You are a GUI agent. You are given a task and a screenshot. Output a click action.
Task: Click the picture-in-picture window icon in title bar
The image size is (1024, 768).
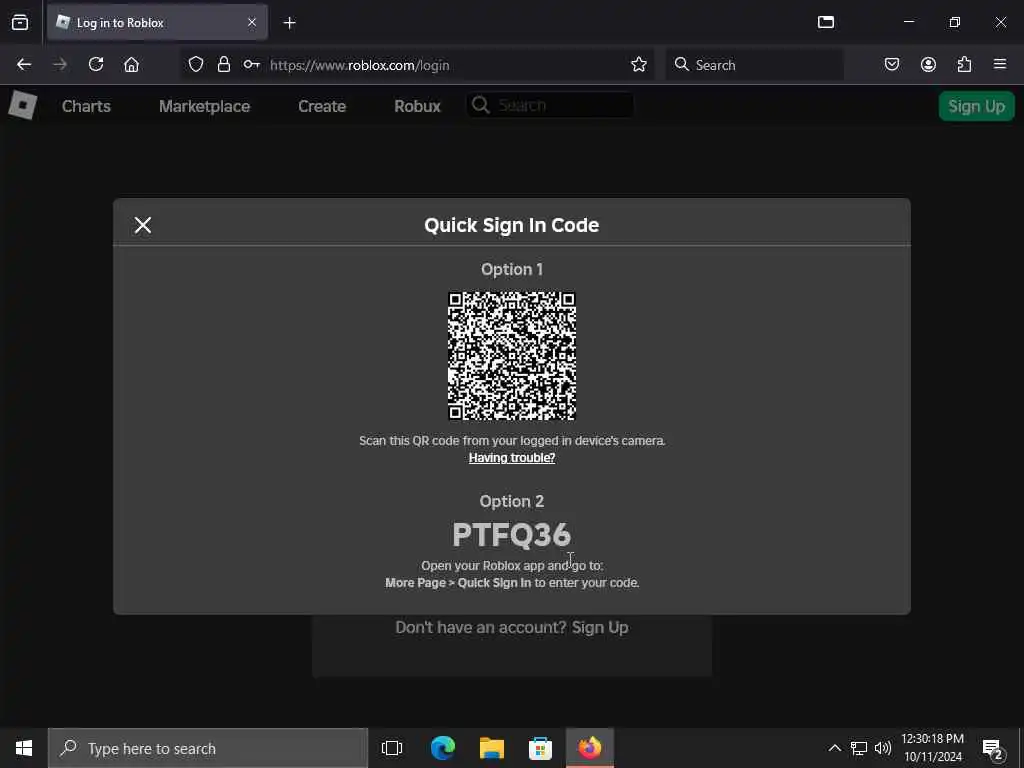point(826,22)
